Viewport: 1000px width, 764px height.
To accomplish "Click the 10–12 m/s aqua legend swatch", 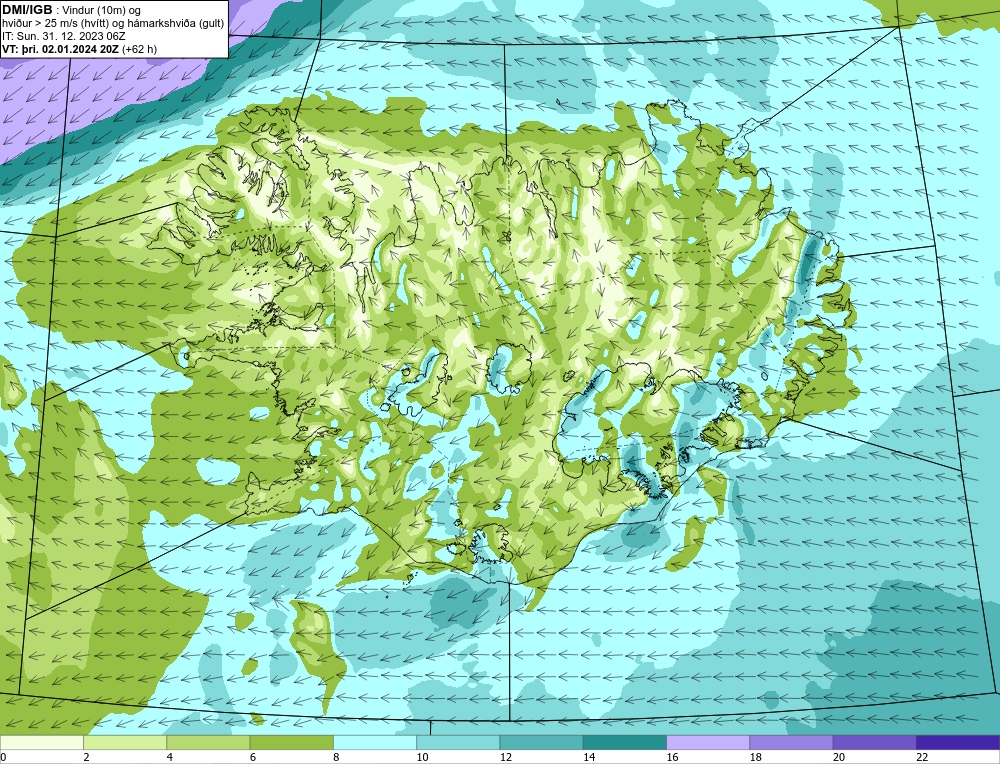I will coord(458,742).
